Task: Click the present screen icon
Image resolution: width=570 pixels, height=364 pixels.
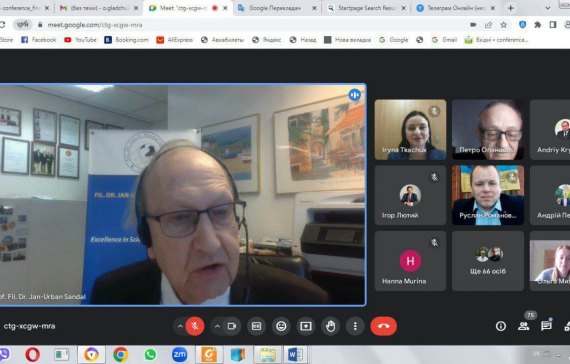Action: 306,326
